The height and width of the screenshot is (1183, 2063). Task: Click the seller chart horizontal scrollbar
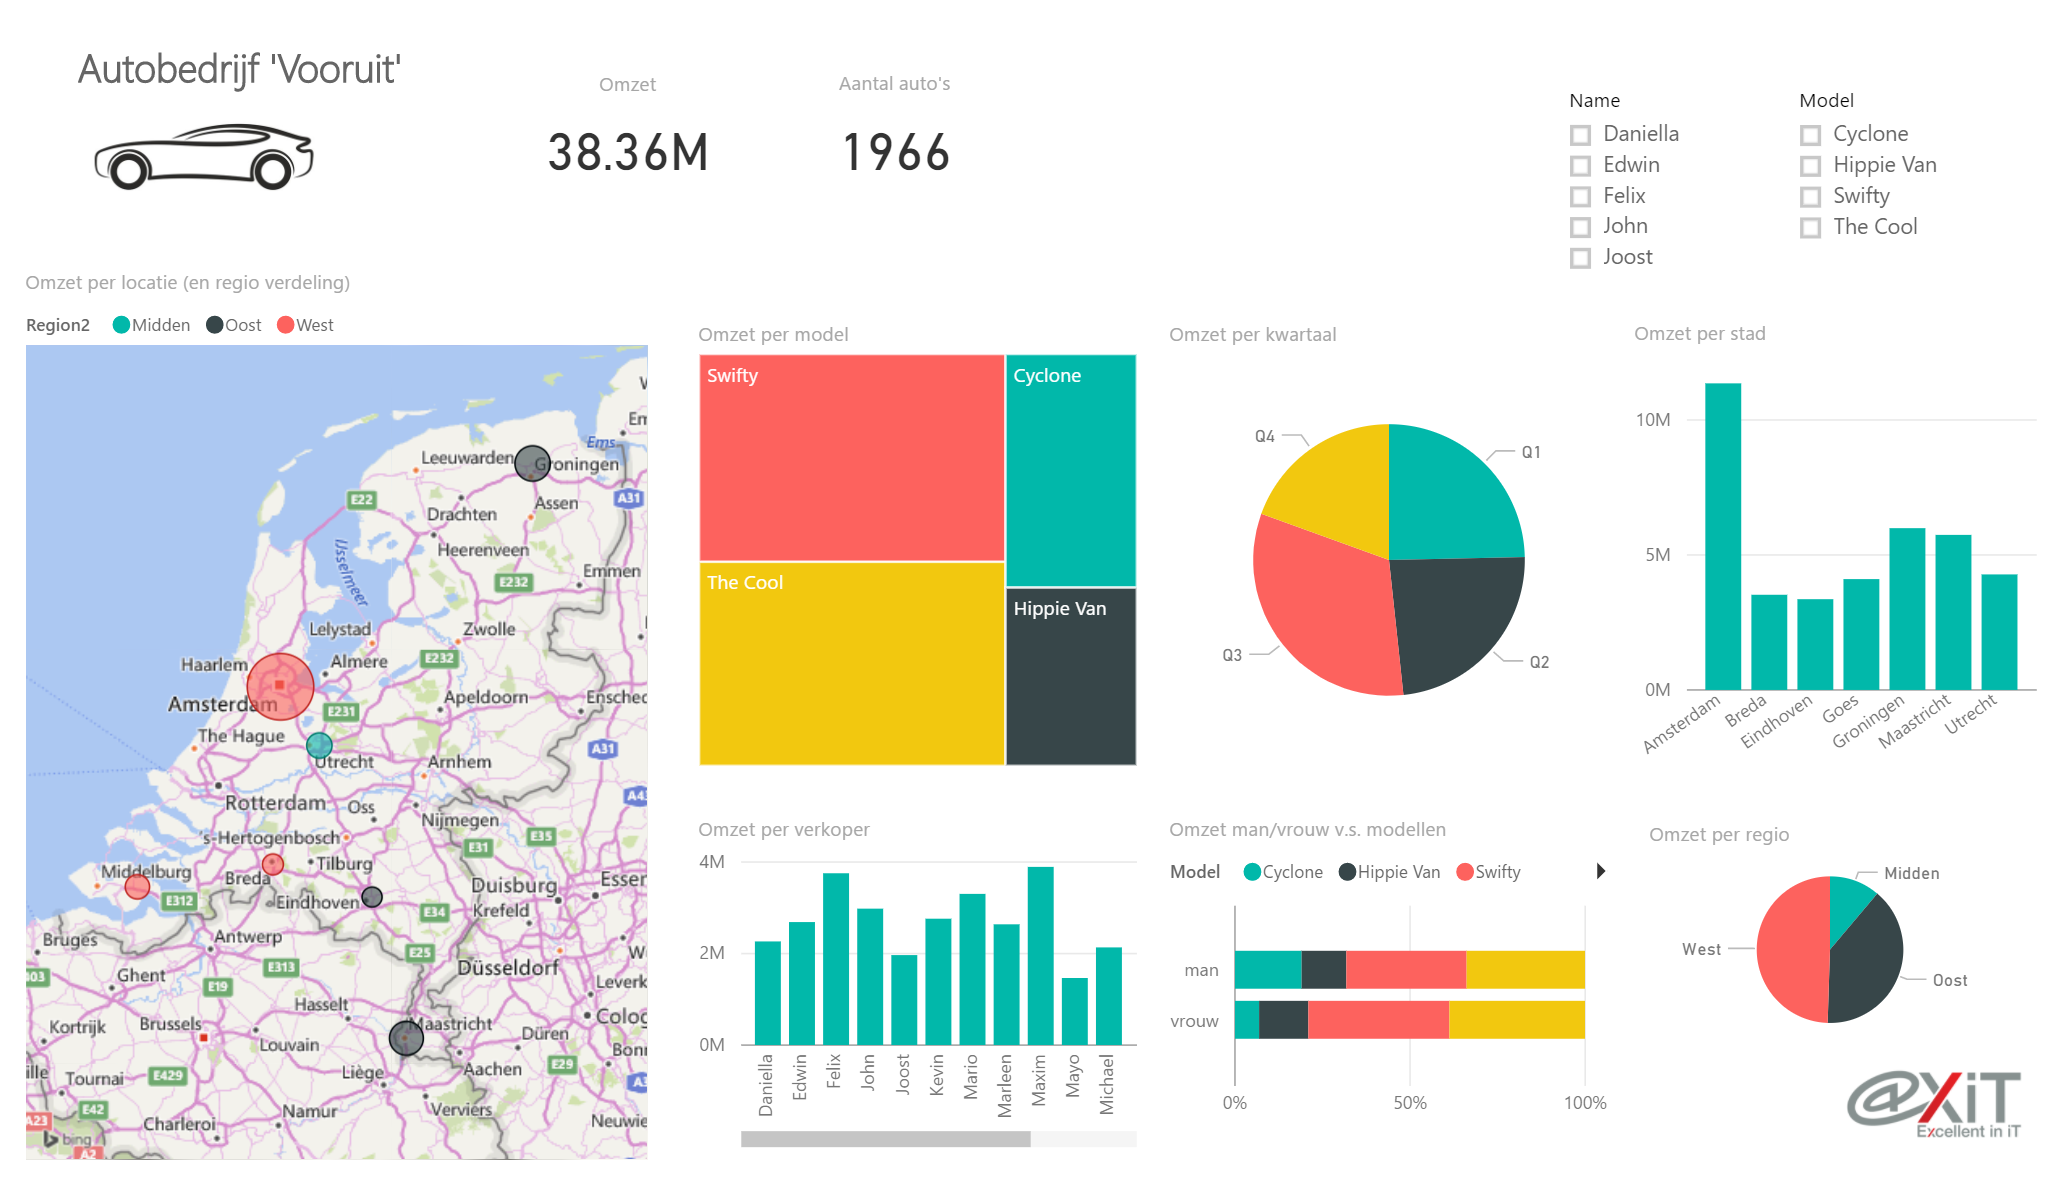(885, 1139)
